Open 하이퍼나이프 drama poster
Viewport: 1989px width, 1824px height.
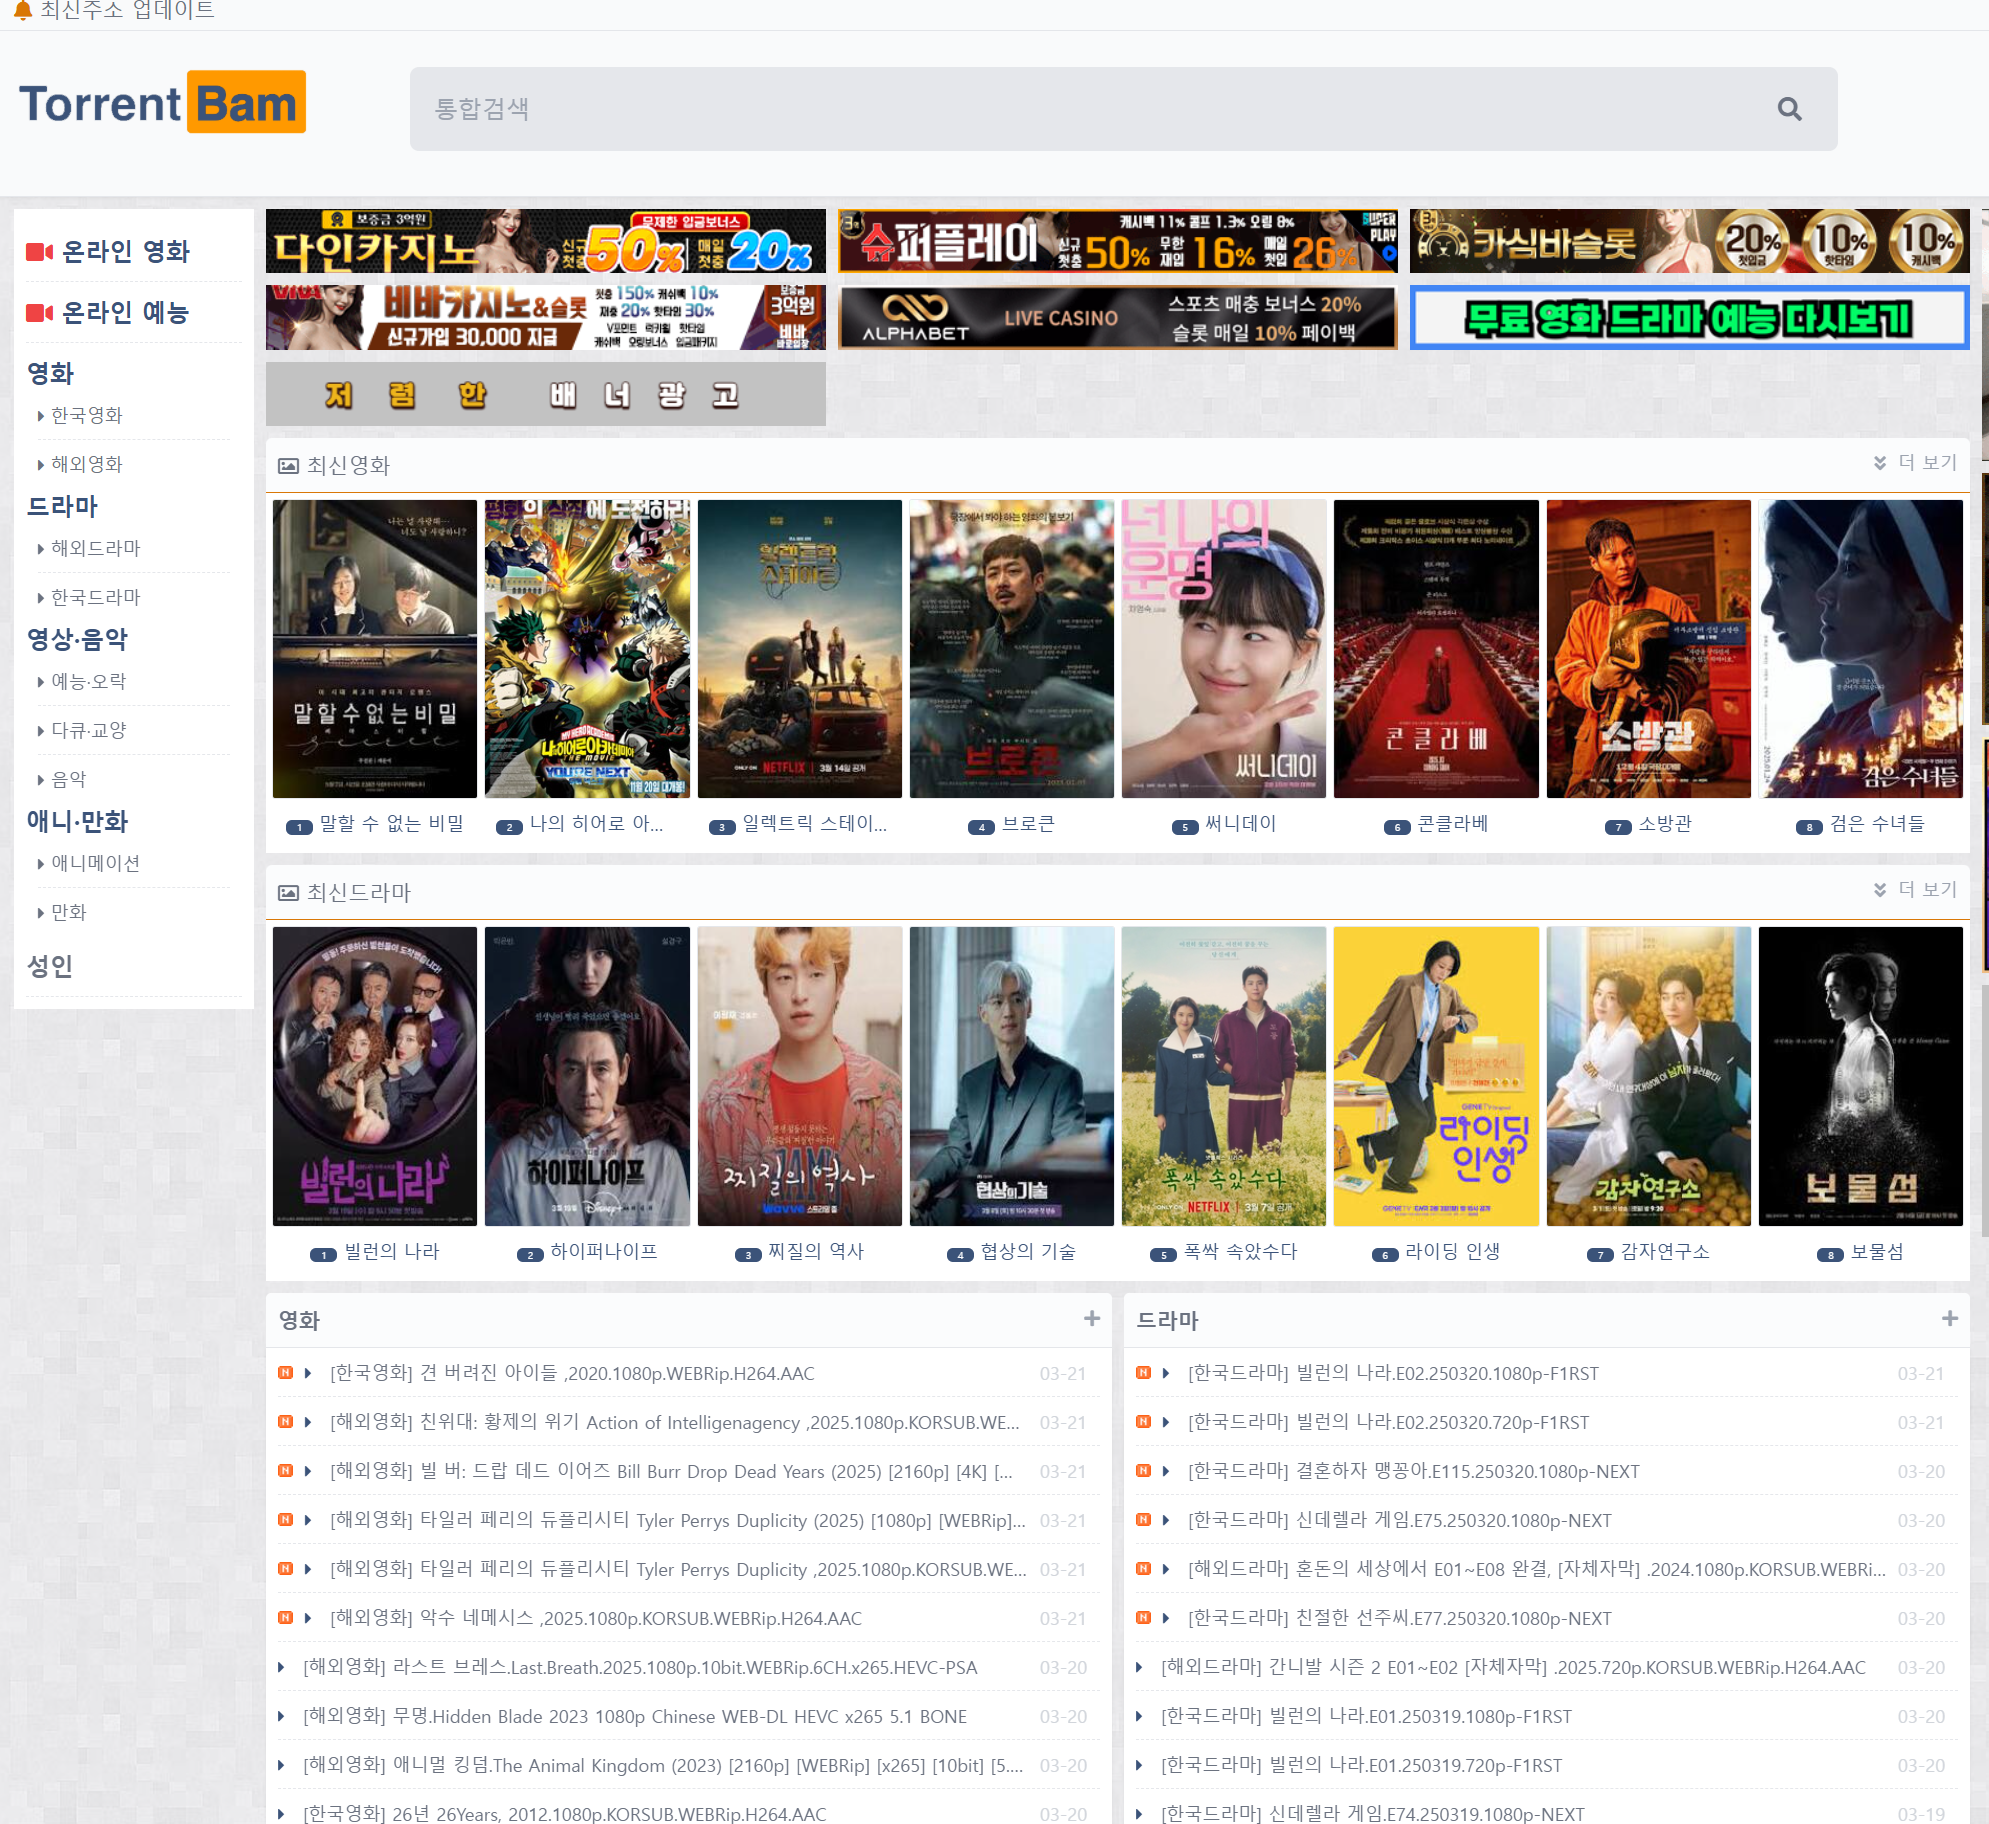coord(587,1076)
